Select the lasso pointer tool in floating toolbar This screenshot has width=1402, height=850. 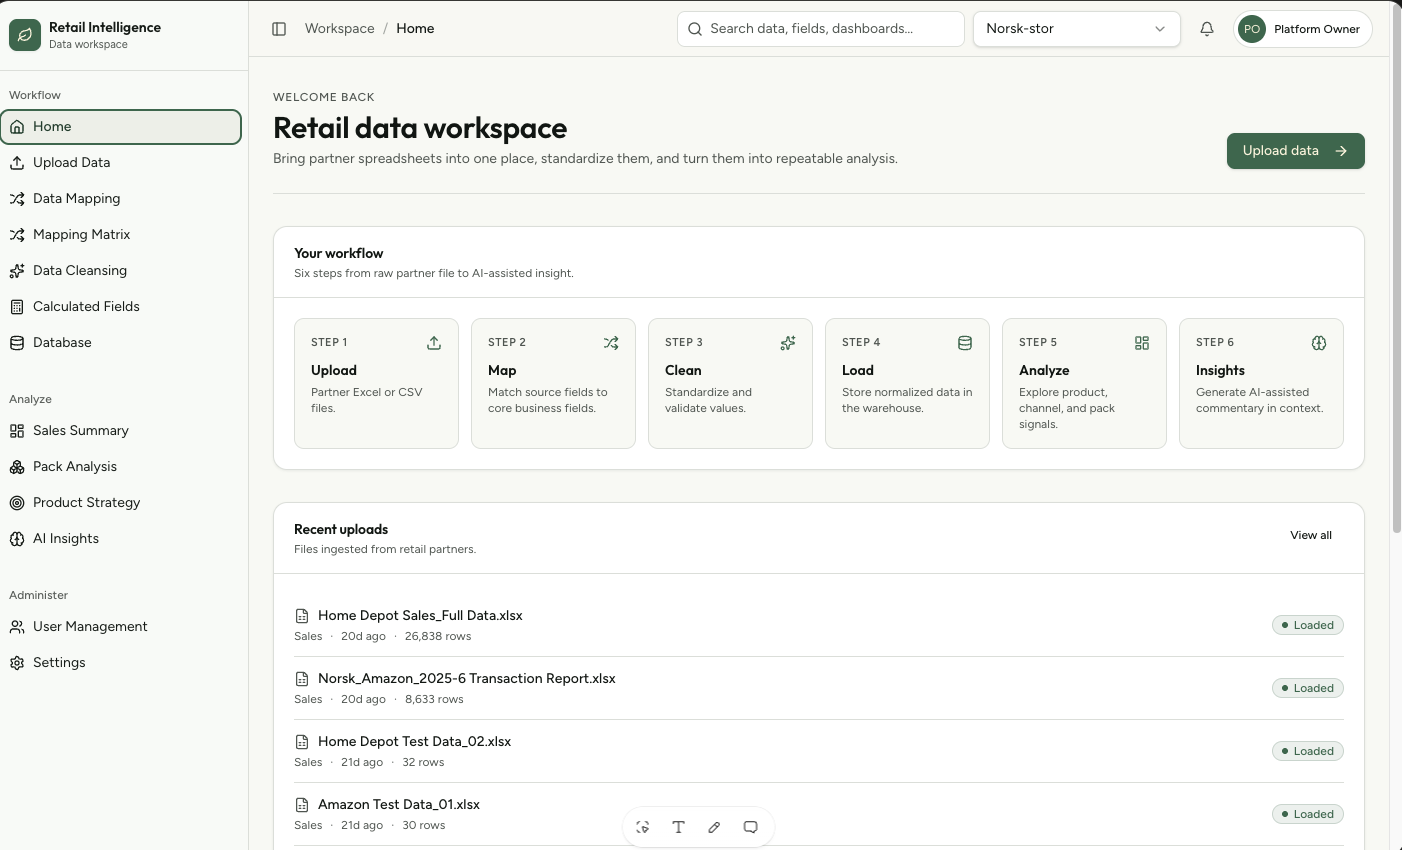click(643, 827)
